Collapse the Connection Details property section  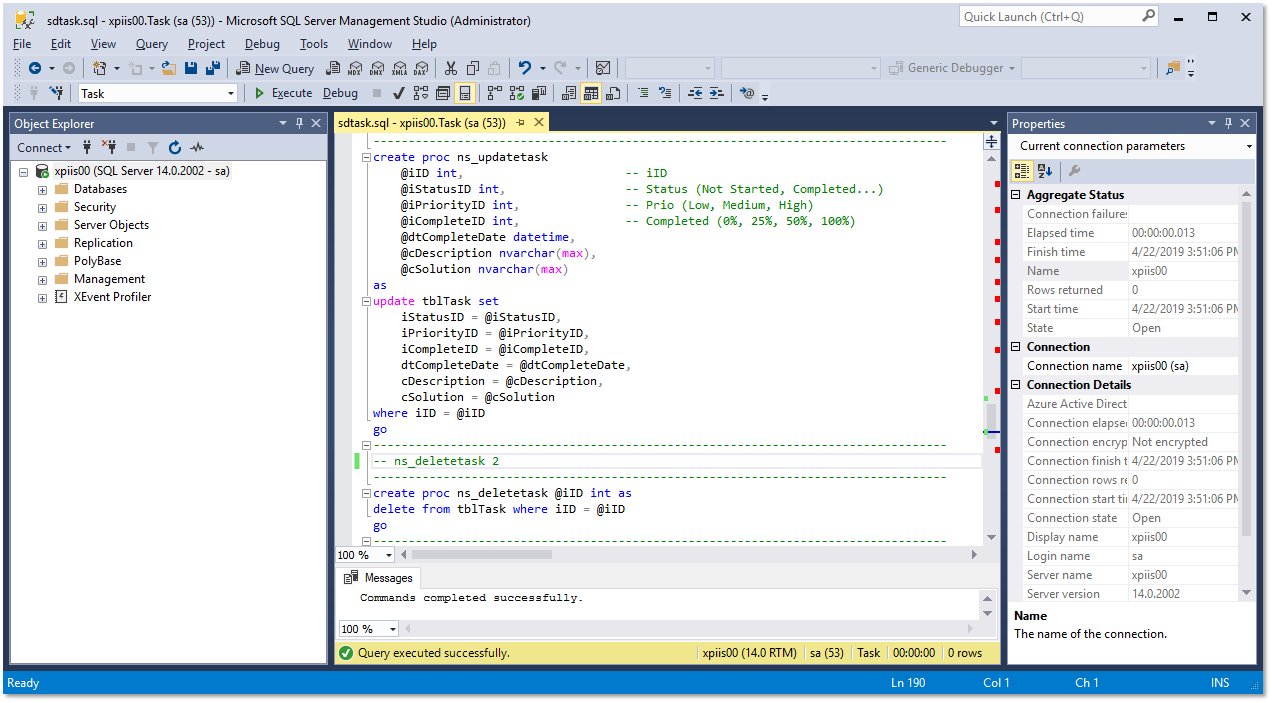(x=1017, y=385)
